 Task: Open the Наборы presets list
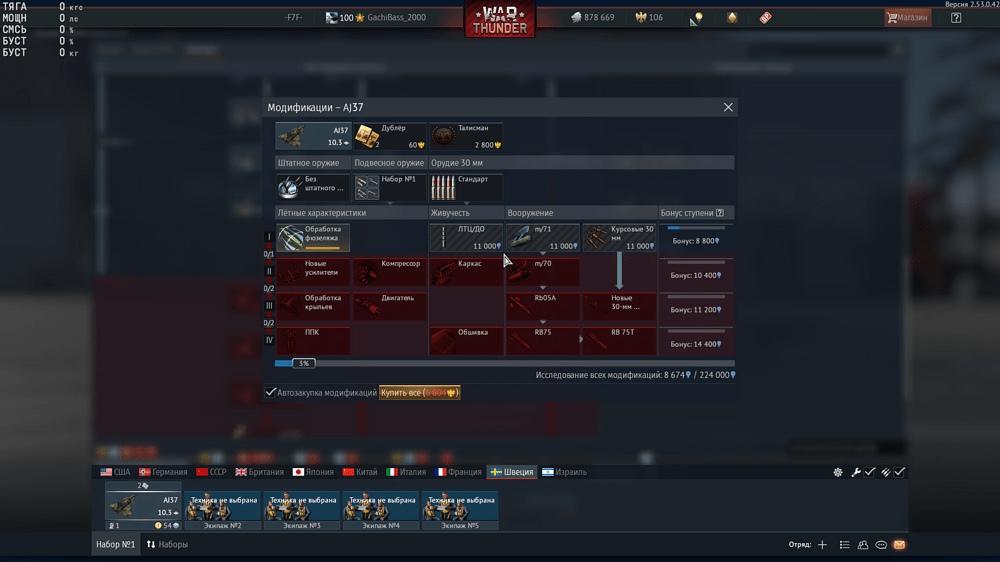coord(168,545)
